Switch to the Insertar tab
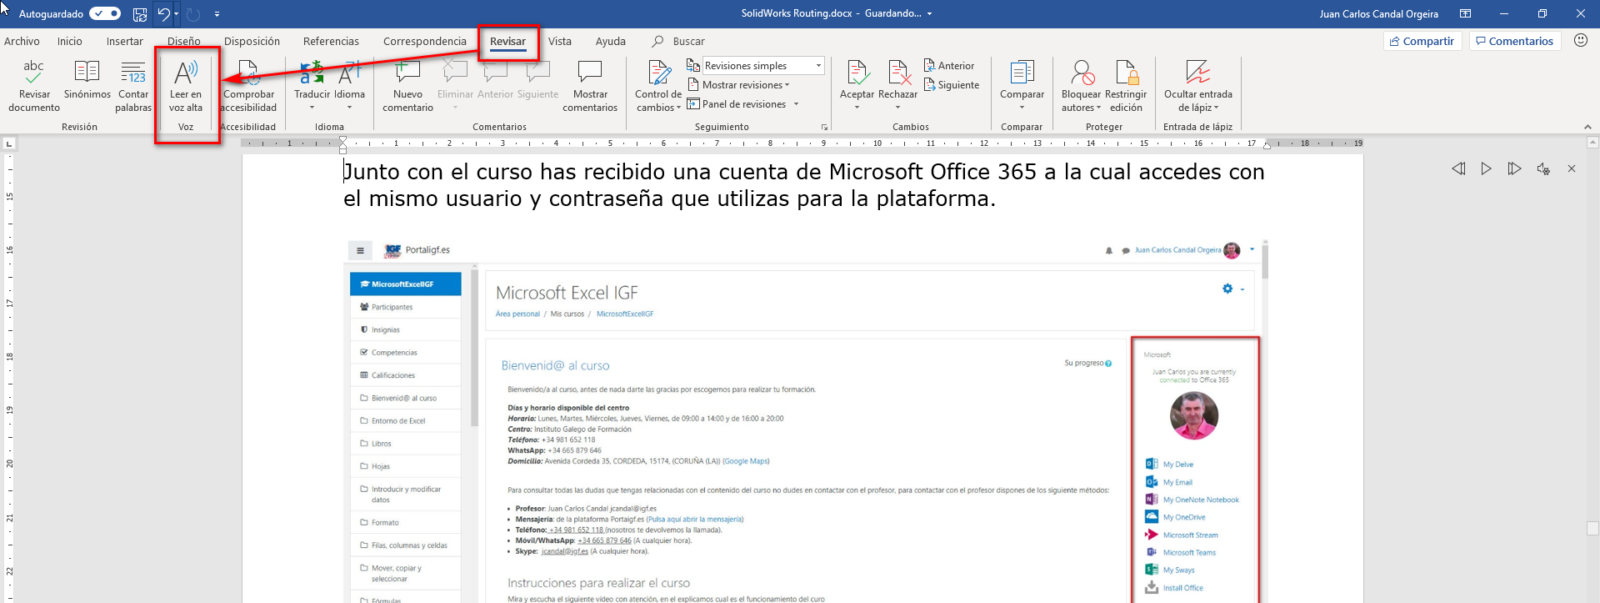 pos(125,41)
